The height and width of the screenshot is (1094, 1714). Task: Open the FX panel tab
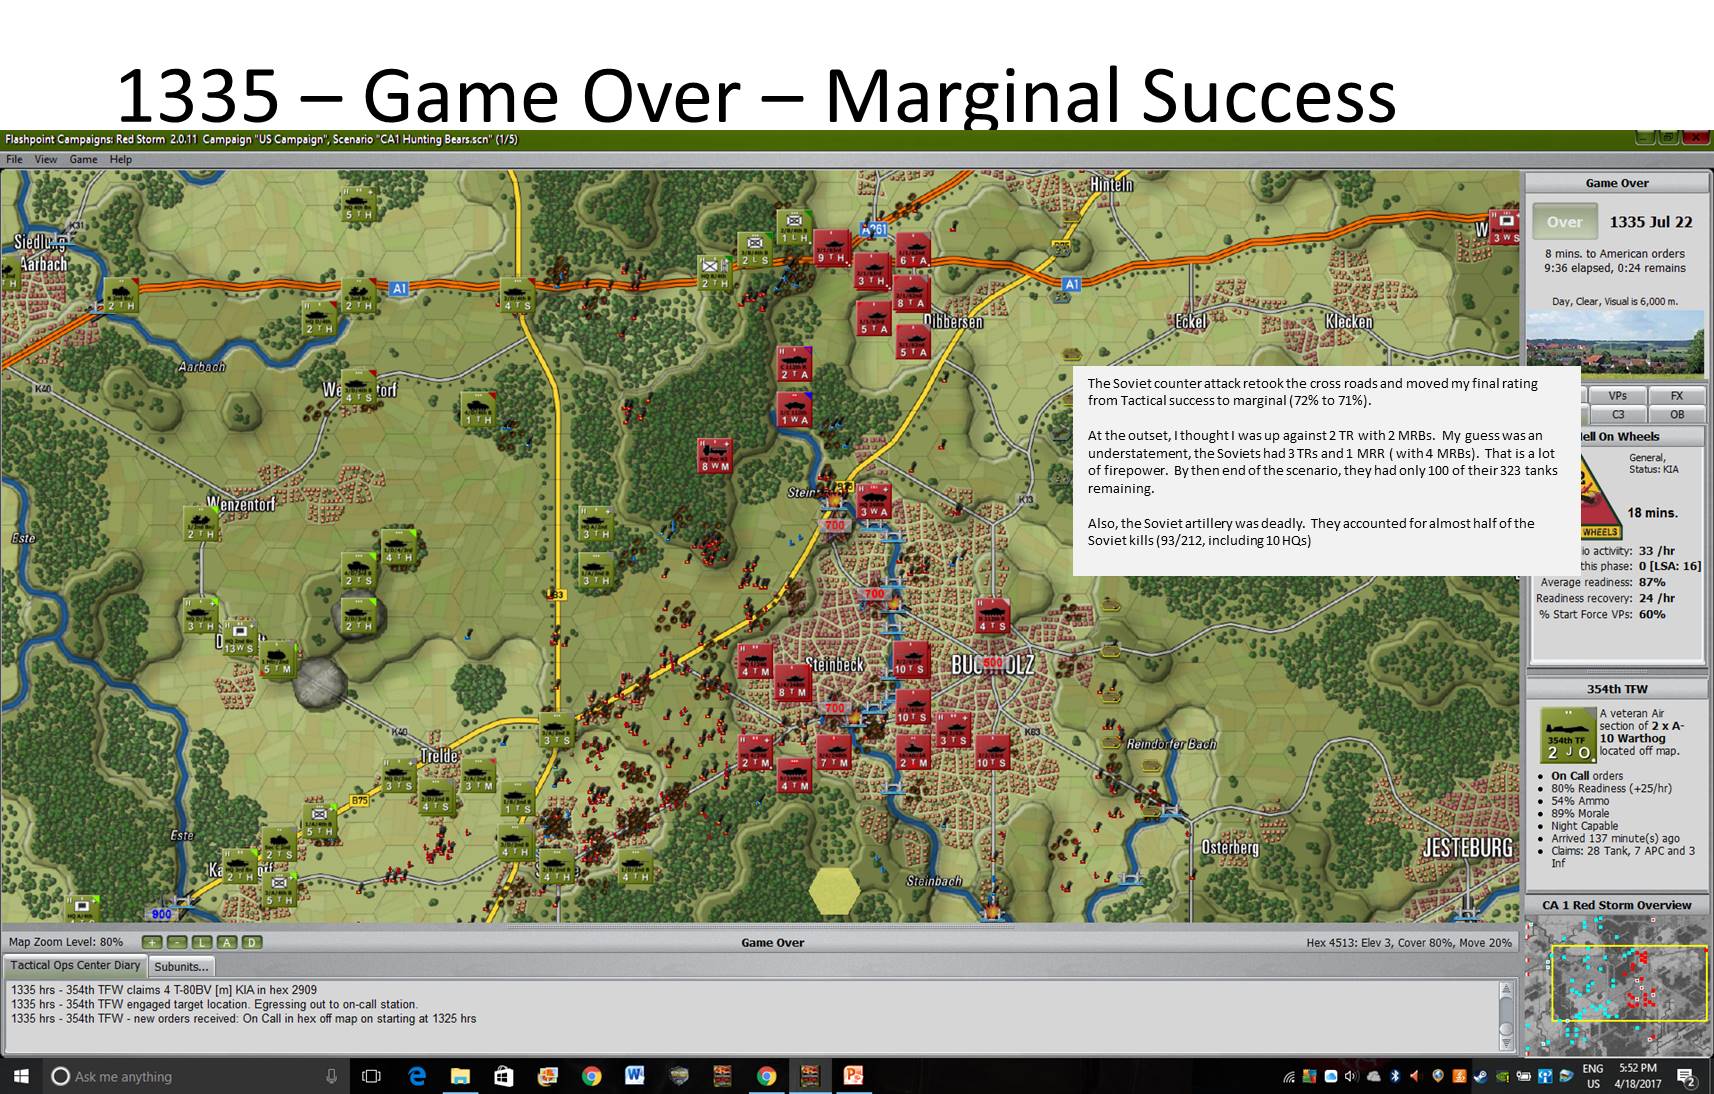(1677, 396)
